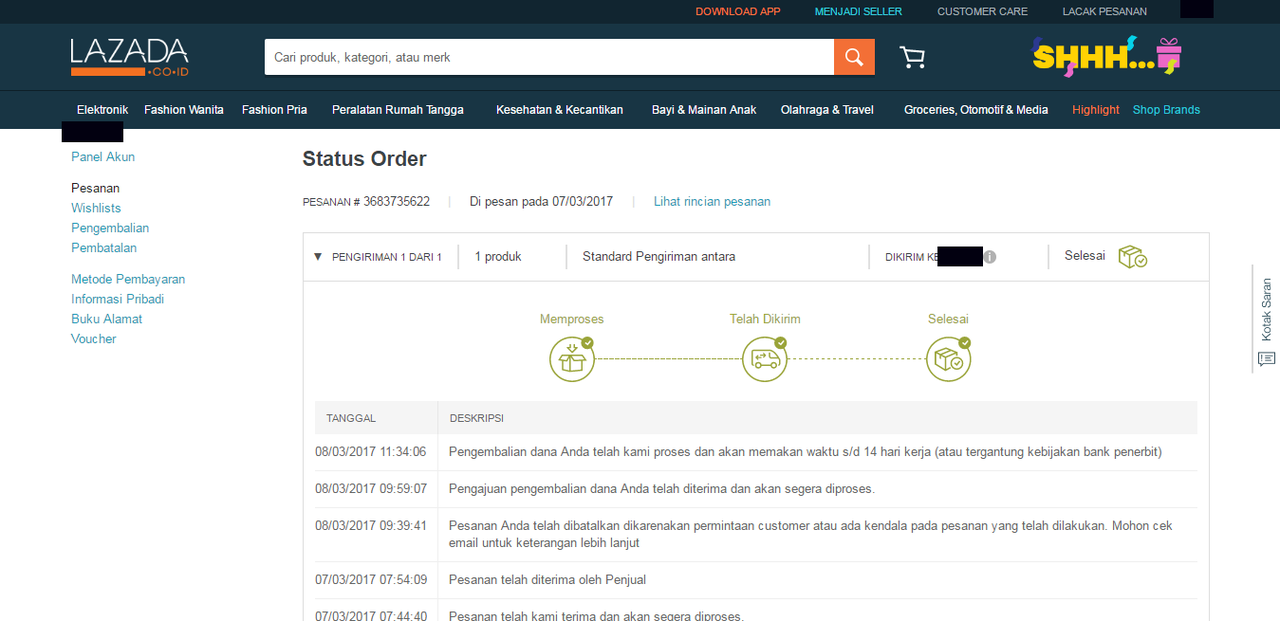The height and width of the screenshot is (621, 1280).
Task: Click the SHHH gift promo banner
Action: tap(1107, 56)
